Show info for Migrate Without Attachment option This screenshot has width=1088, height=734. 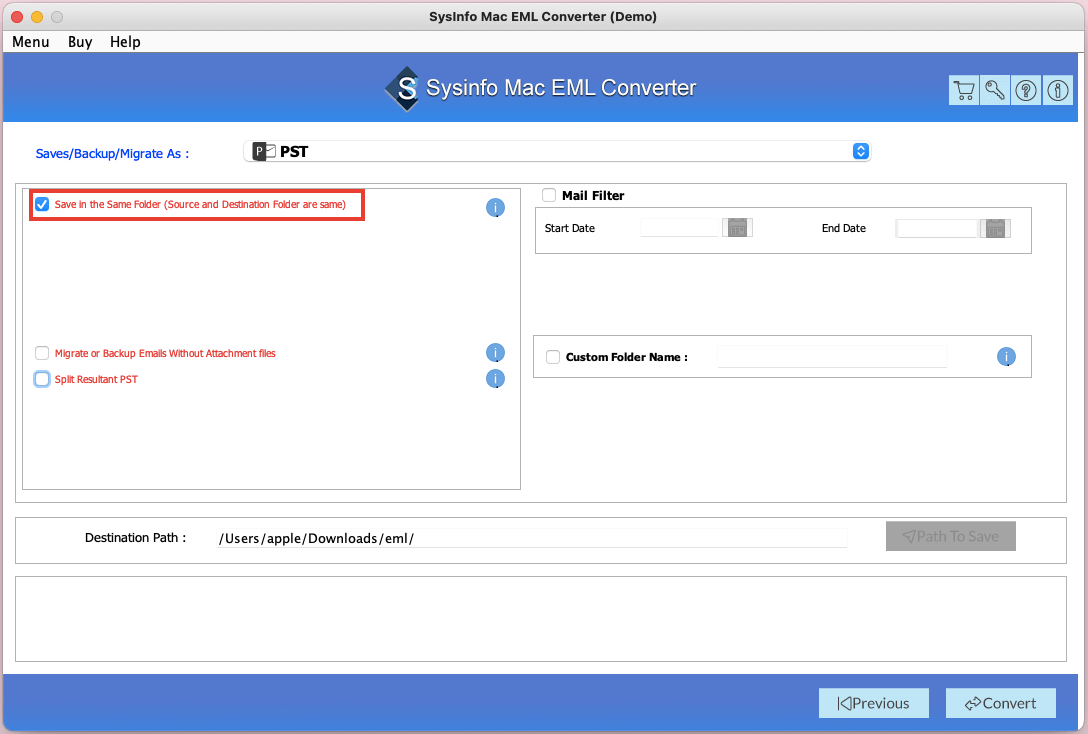[495, 352]
